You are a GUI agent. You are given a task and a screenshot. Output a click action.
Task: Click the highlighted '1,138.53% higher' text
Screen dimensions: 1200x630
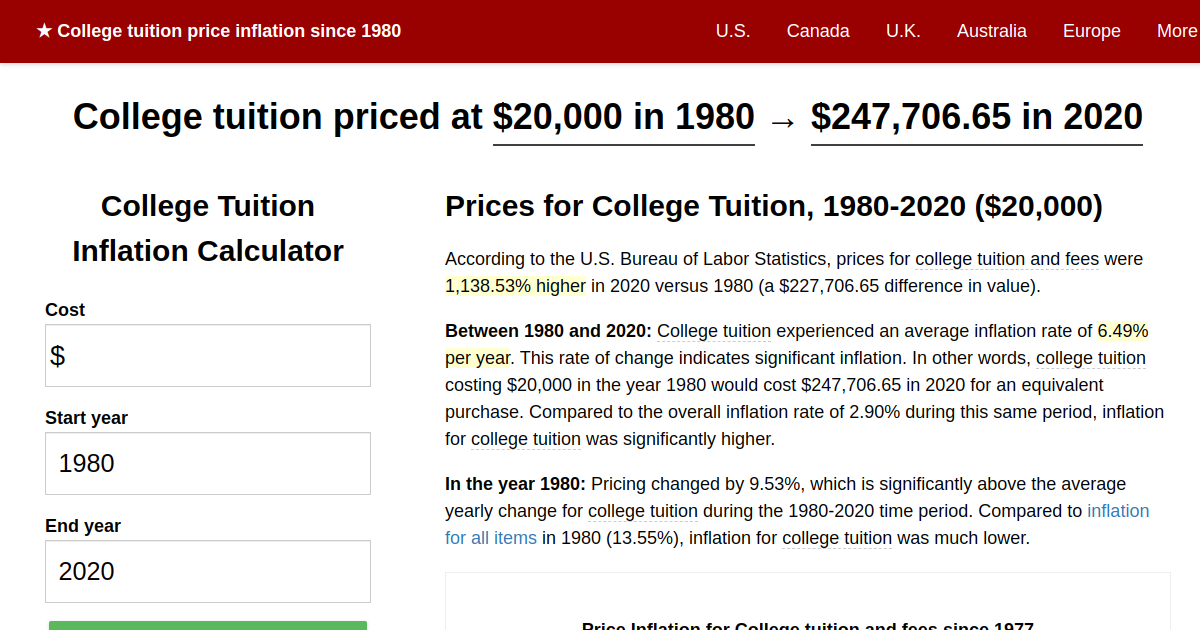(x=515, y=285)
